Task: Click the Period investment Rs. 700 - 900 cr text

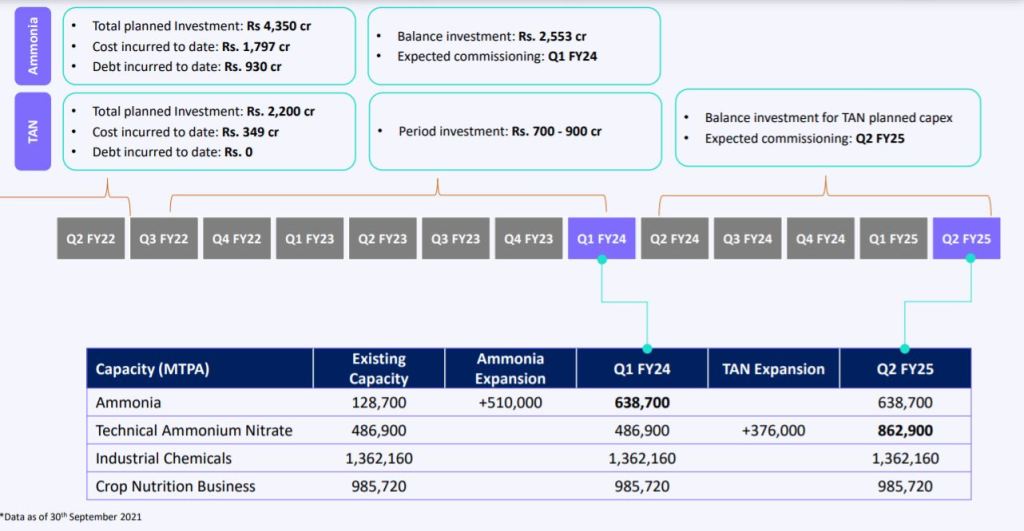Action: point(500,131)
